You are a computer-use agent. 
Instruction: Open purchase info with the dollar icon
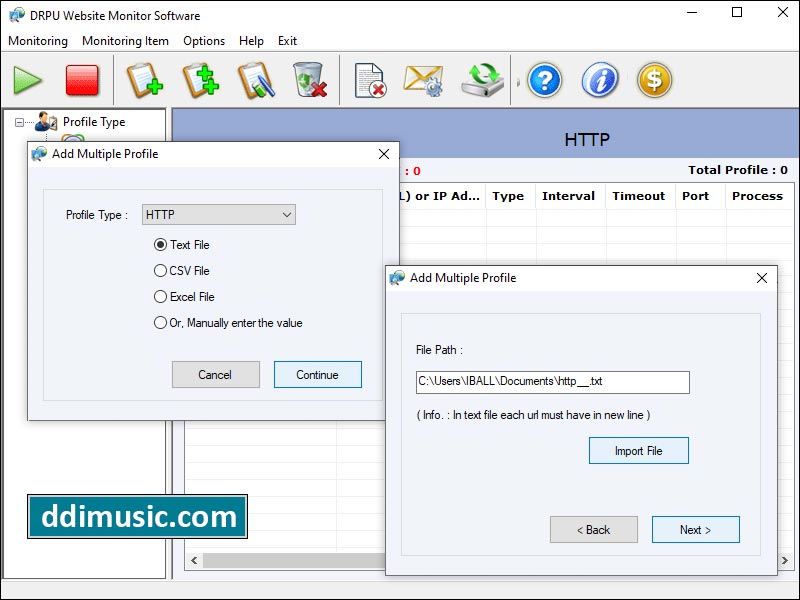654,81
